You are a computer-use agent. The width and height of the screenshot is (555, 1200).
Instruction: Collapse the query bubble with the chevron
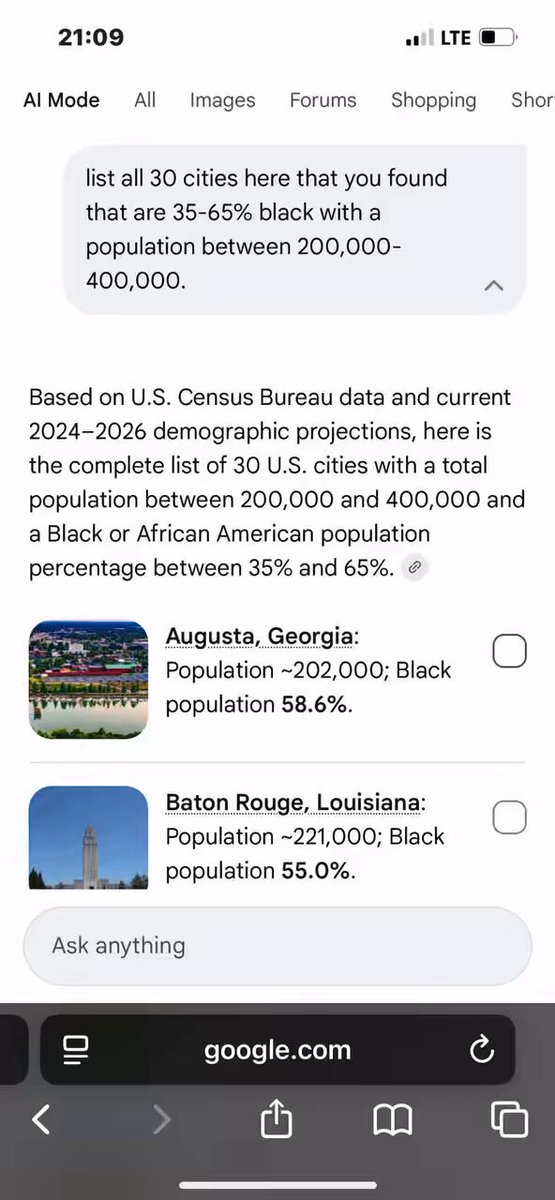[x=493, y=285]
